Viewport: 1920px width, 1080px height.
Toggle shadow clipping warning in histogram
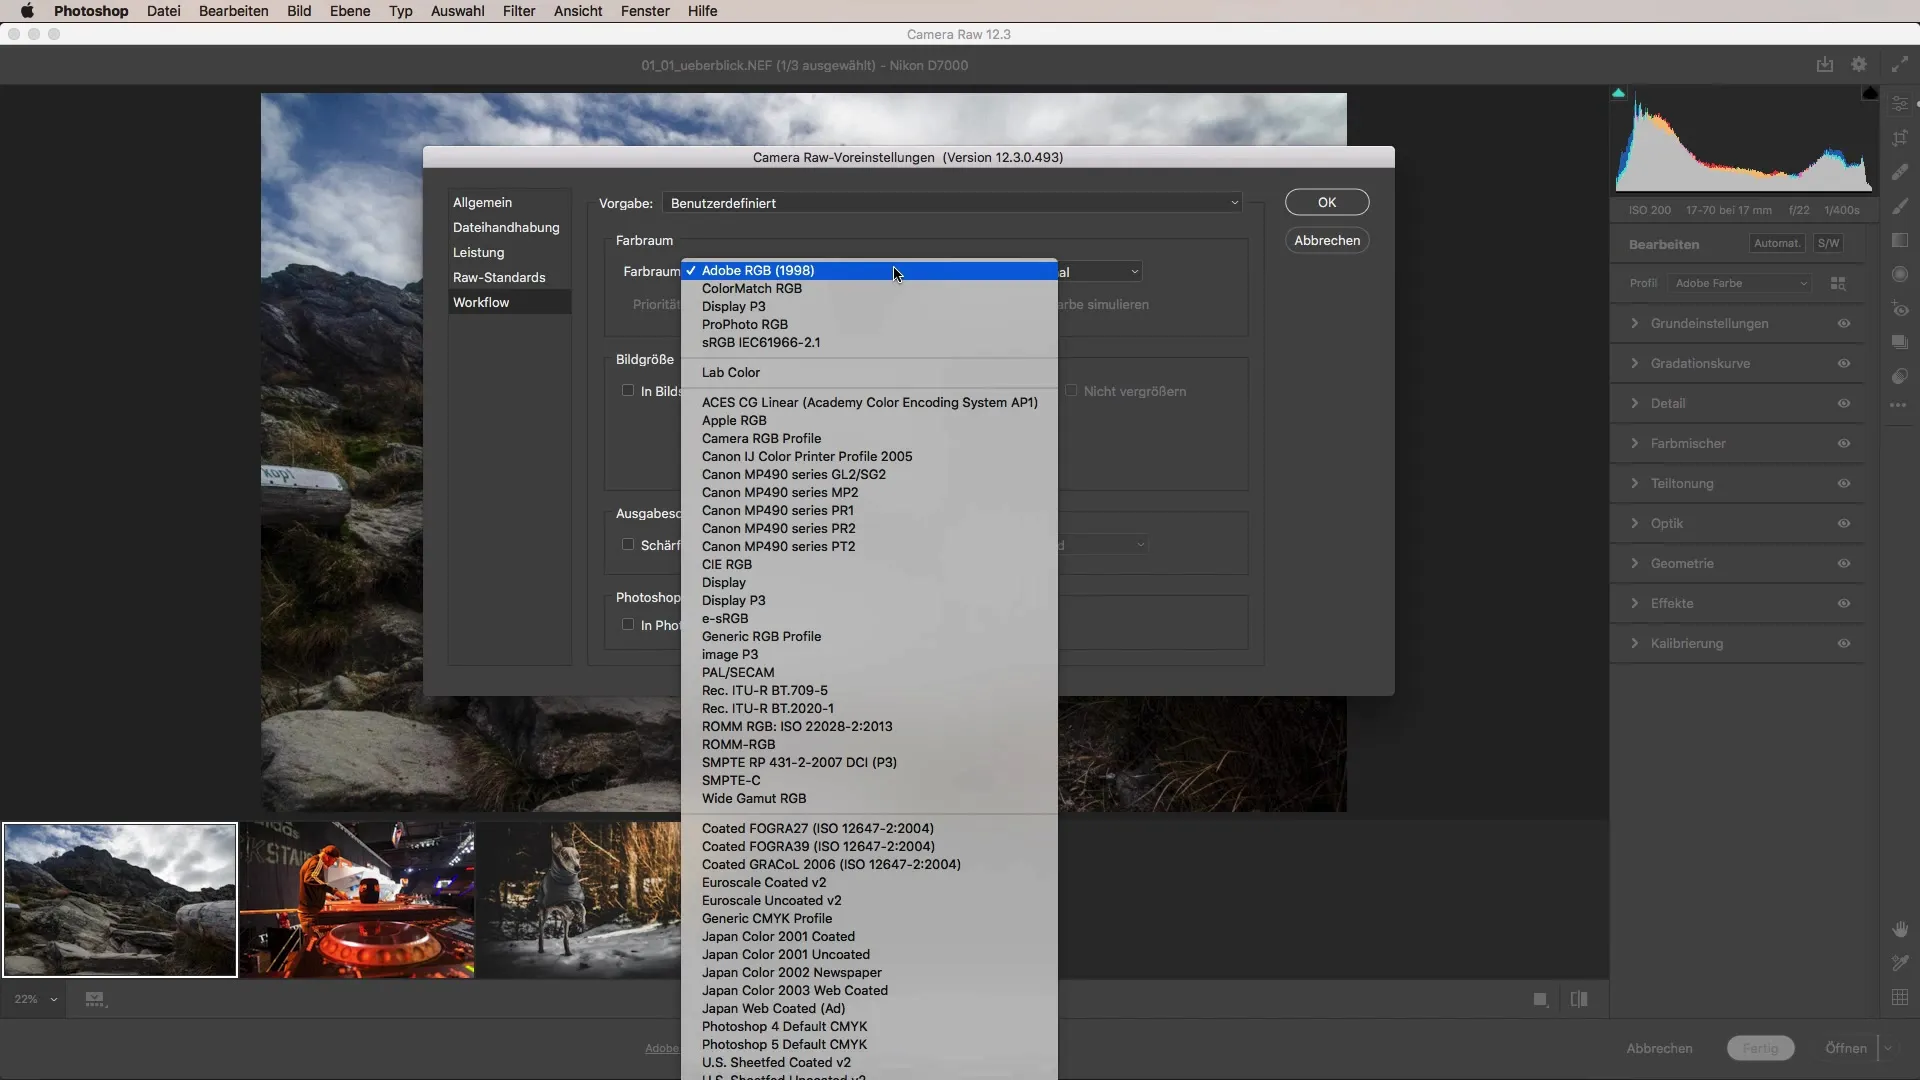coord(1618,93)
